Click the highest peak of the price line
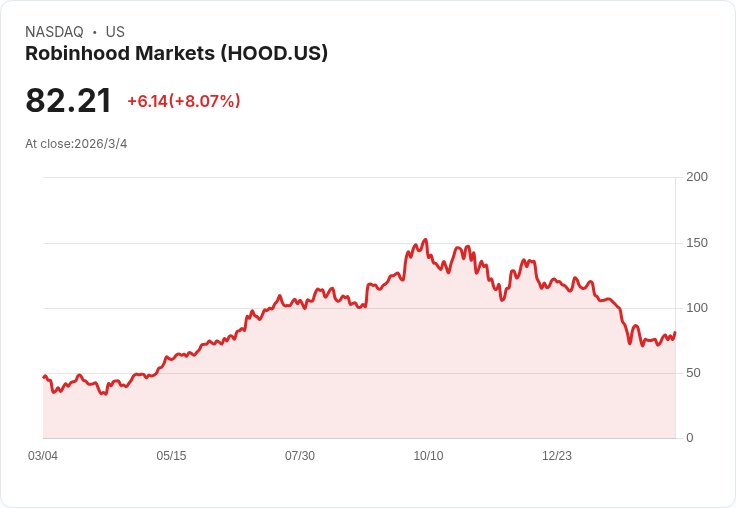The height and width of the screenshot is (508, 736). click(x=426, y=240)
